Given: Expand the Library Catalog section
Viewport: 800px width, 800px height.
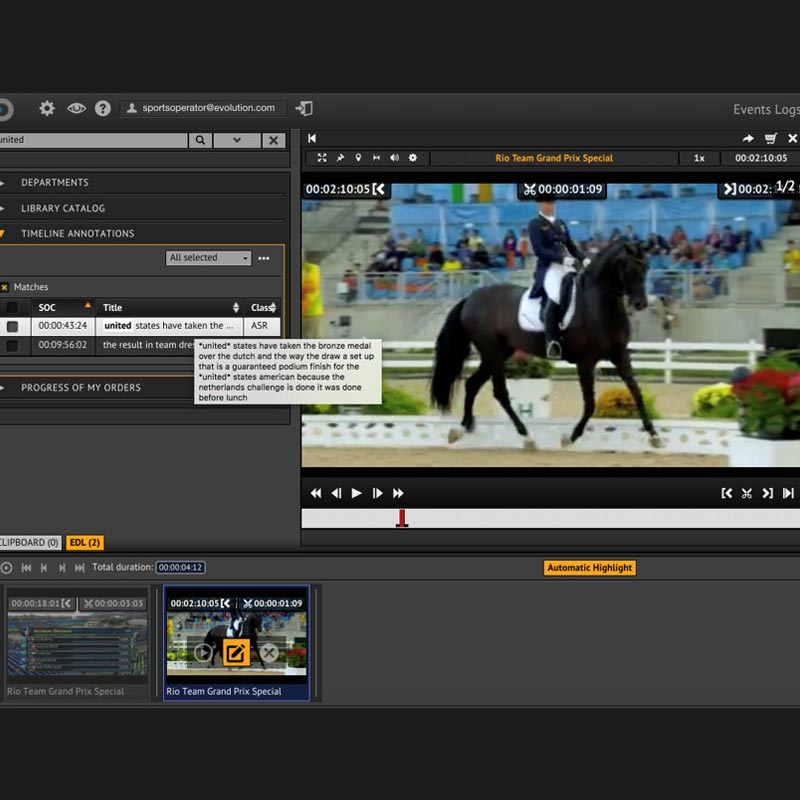Looking at the screenshot, I should [x=62, y=208].
